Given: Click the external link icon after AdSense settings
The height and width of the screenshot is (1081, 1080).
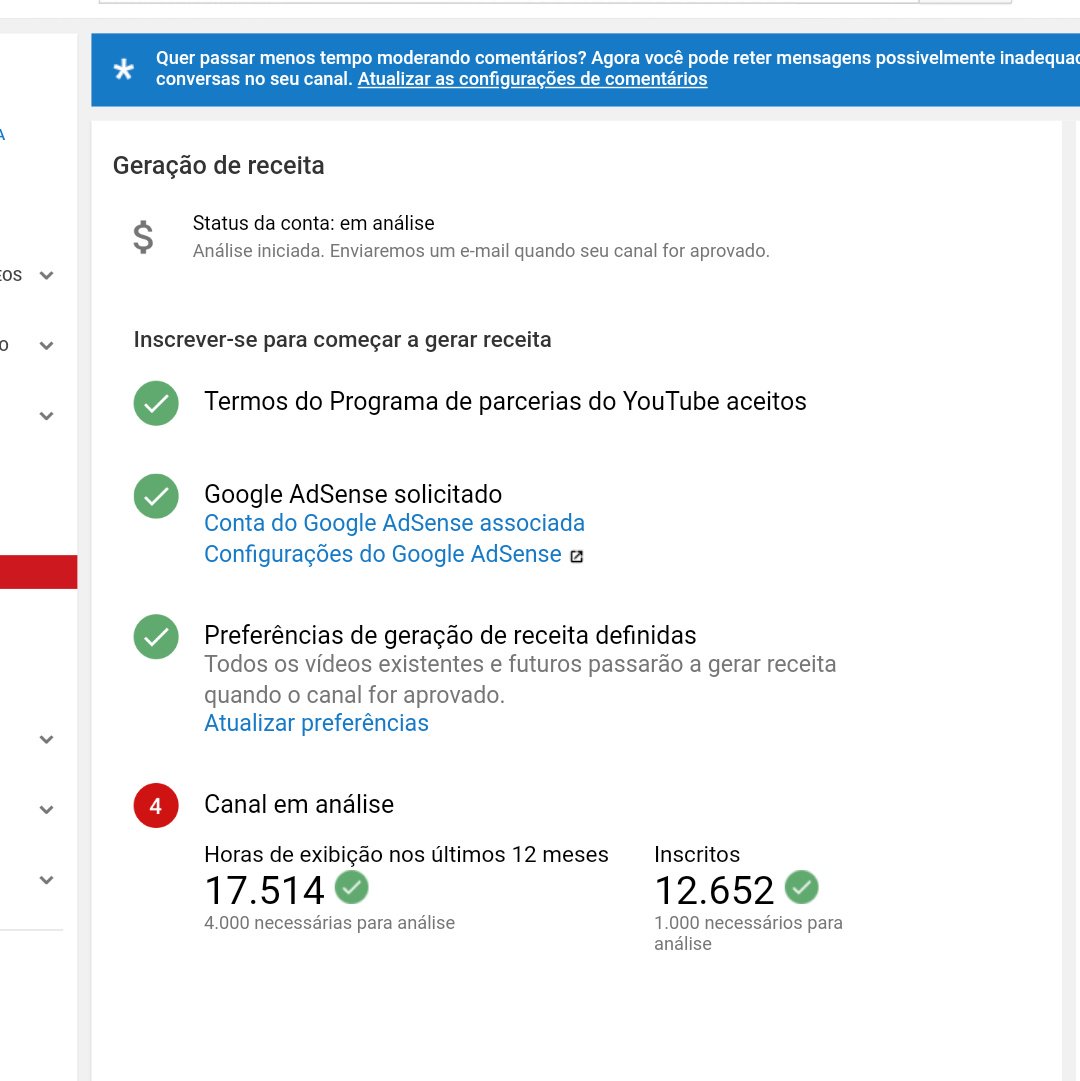Looking at the screenshot, I should pyautogui.click(x=577, y=556).
